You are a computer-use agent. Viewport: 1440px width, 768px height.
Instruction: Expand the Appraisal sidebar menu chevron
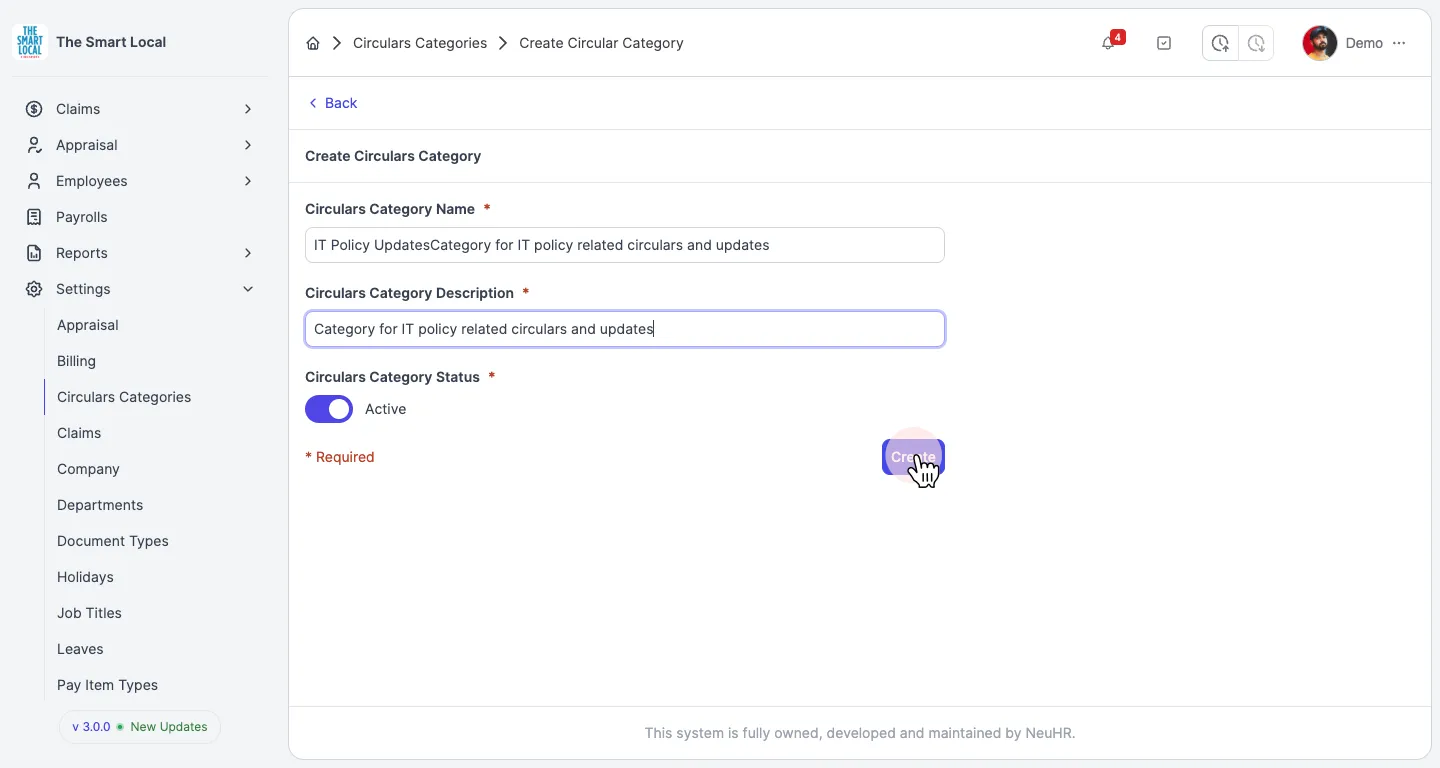click(x=248, y=145)
